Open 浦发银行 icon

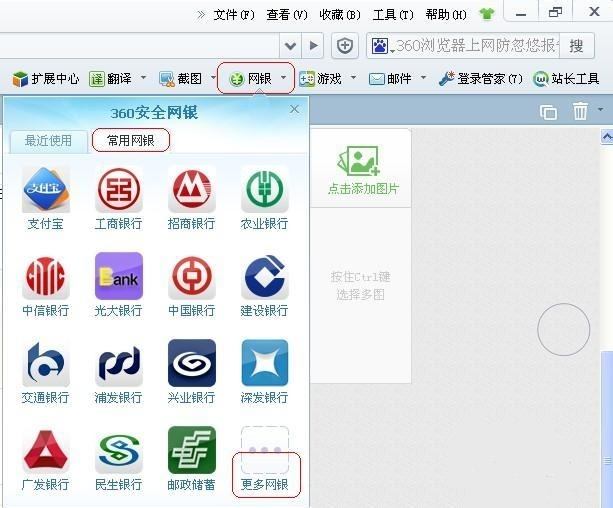pyautogui.click(x=118, y=363)
